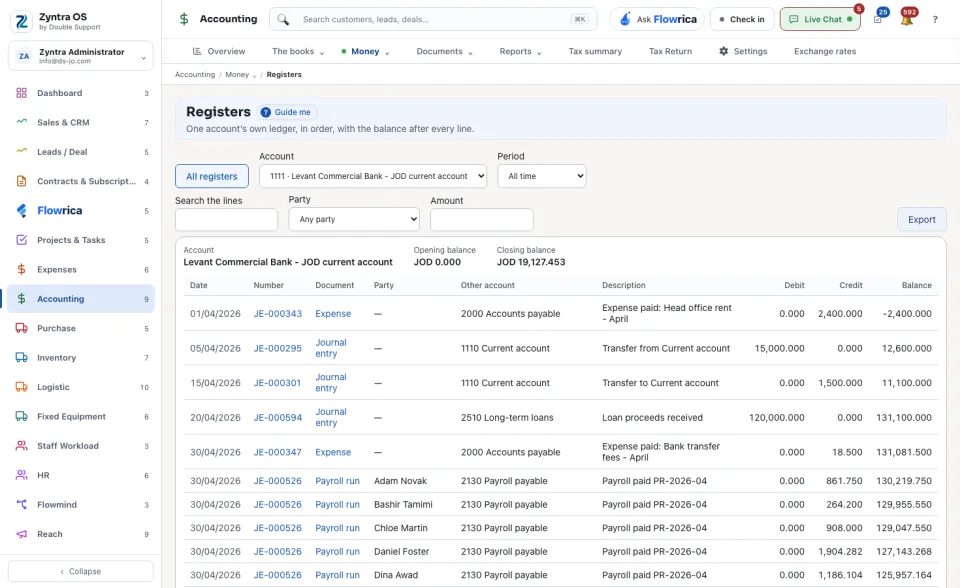
Task: Start a Live Chat
Action: [820, 19]
